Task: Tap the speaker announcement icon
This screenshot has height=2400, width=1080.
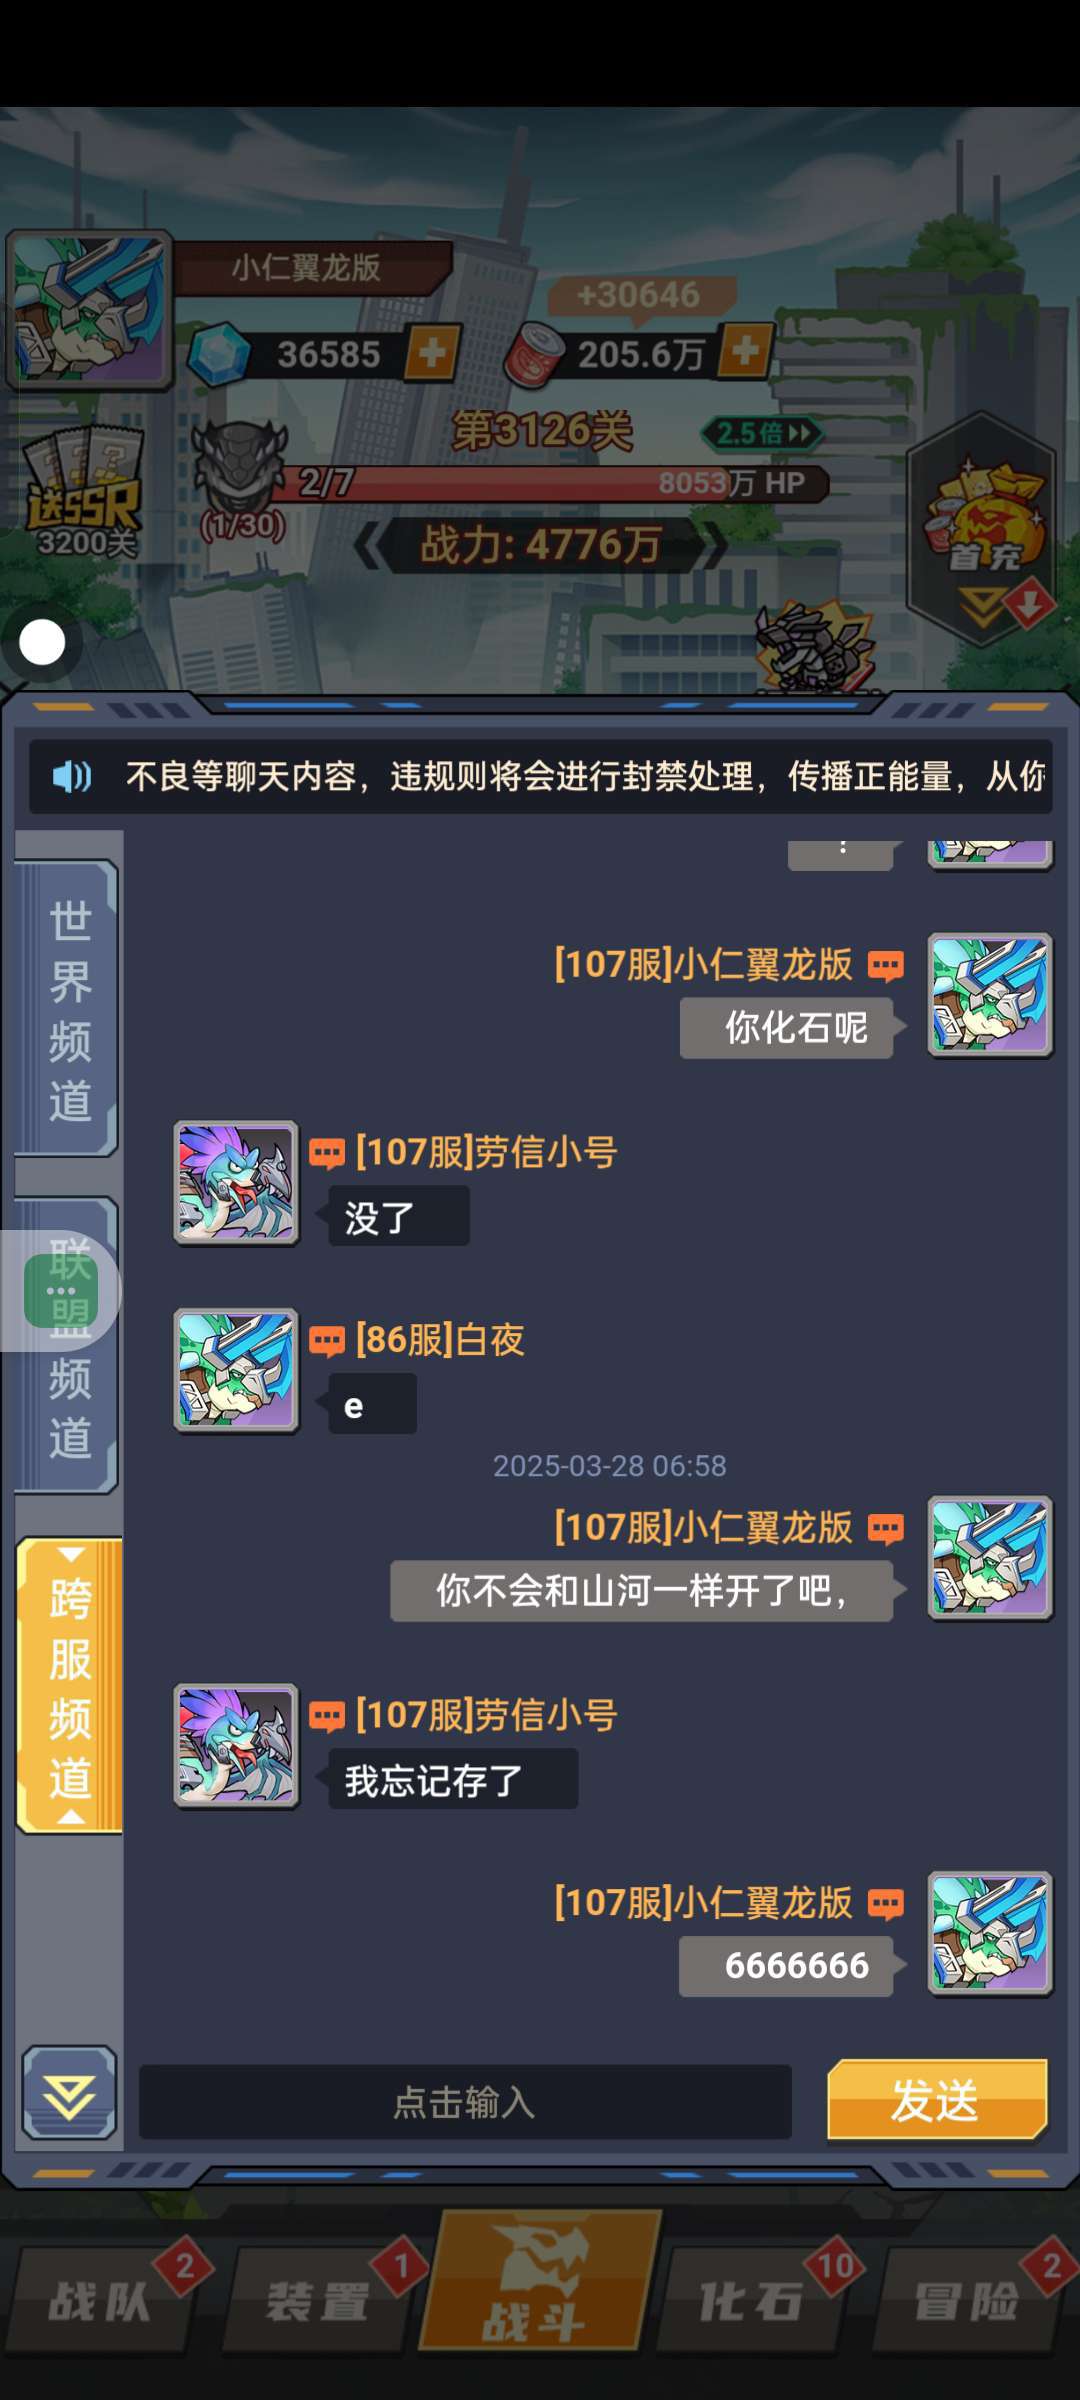Action: click(72, 776)
